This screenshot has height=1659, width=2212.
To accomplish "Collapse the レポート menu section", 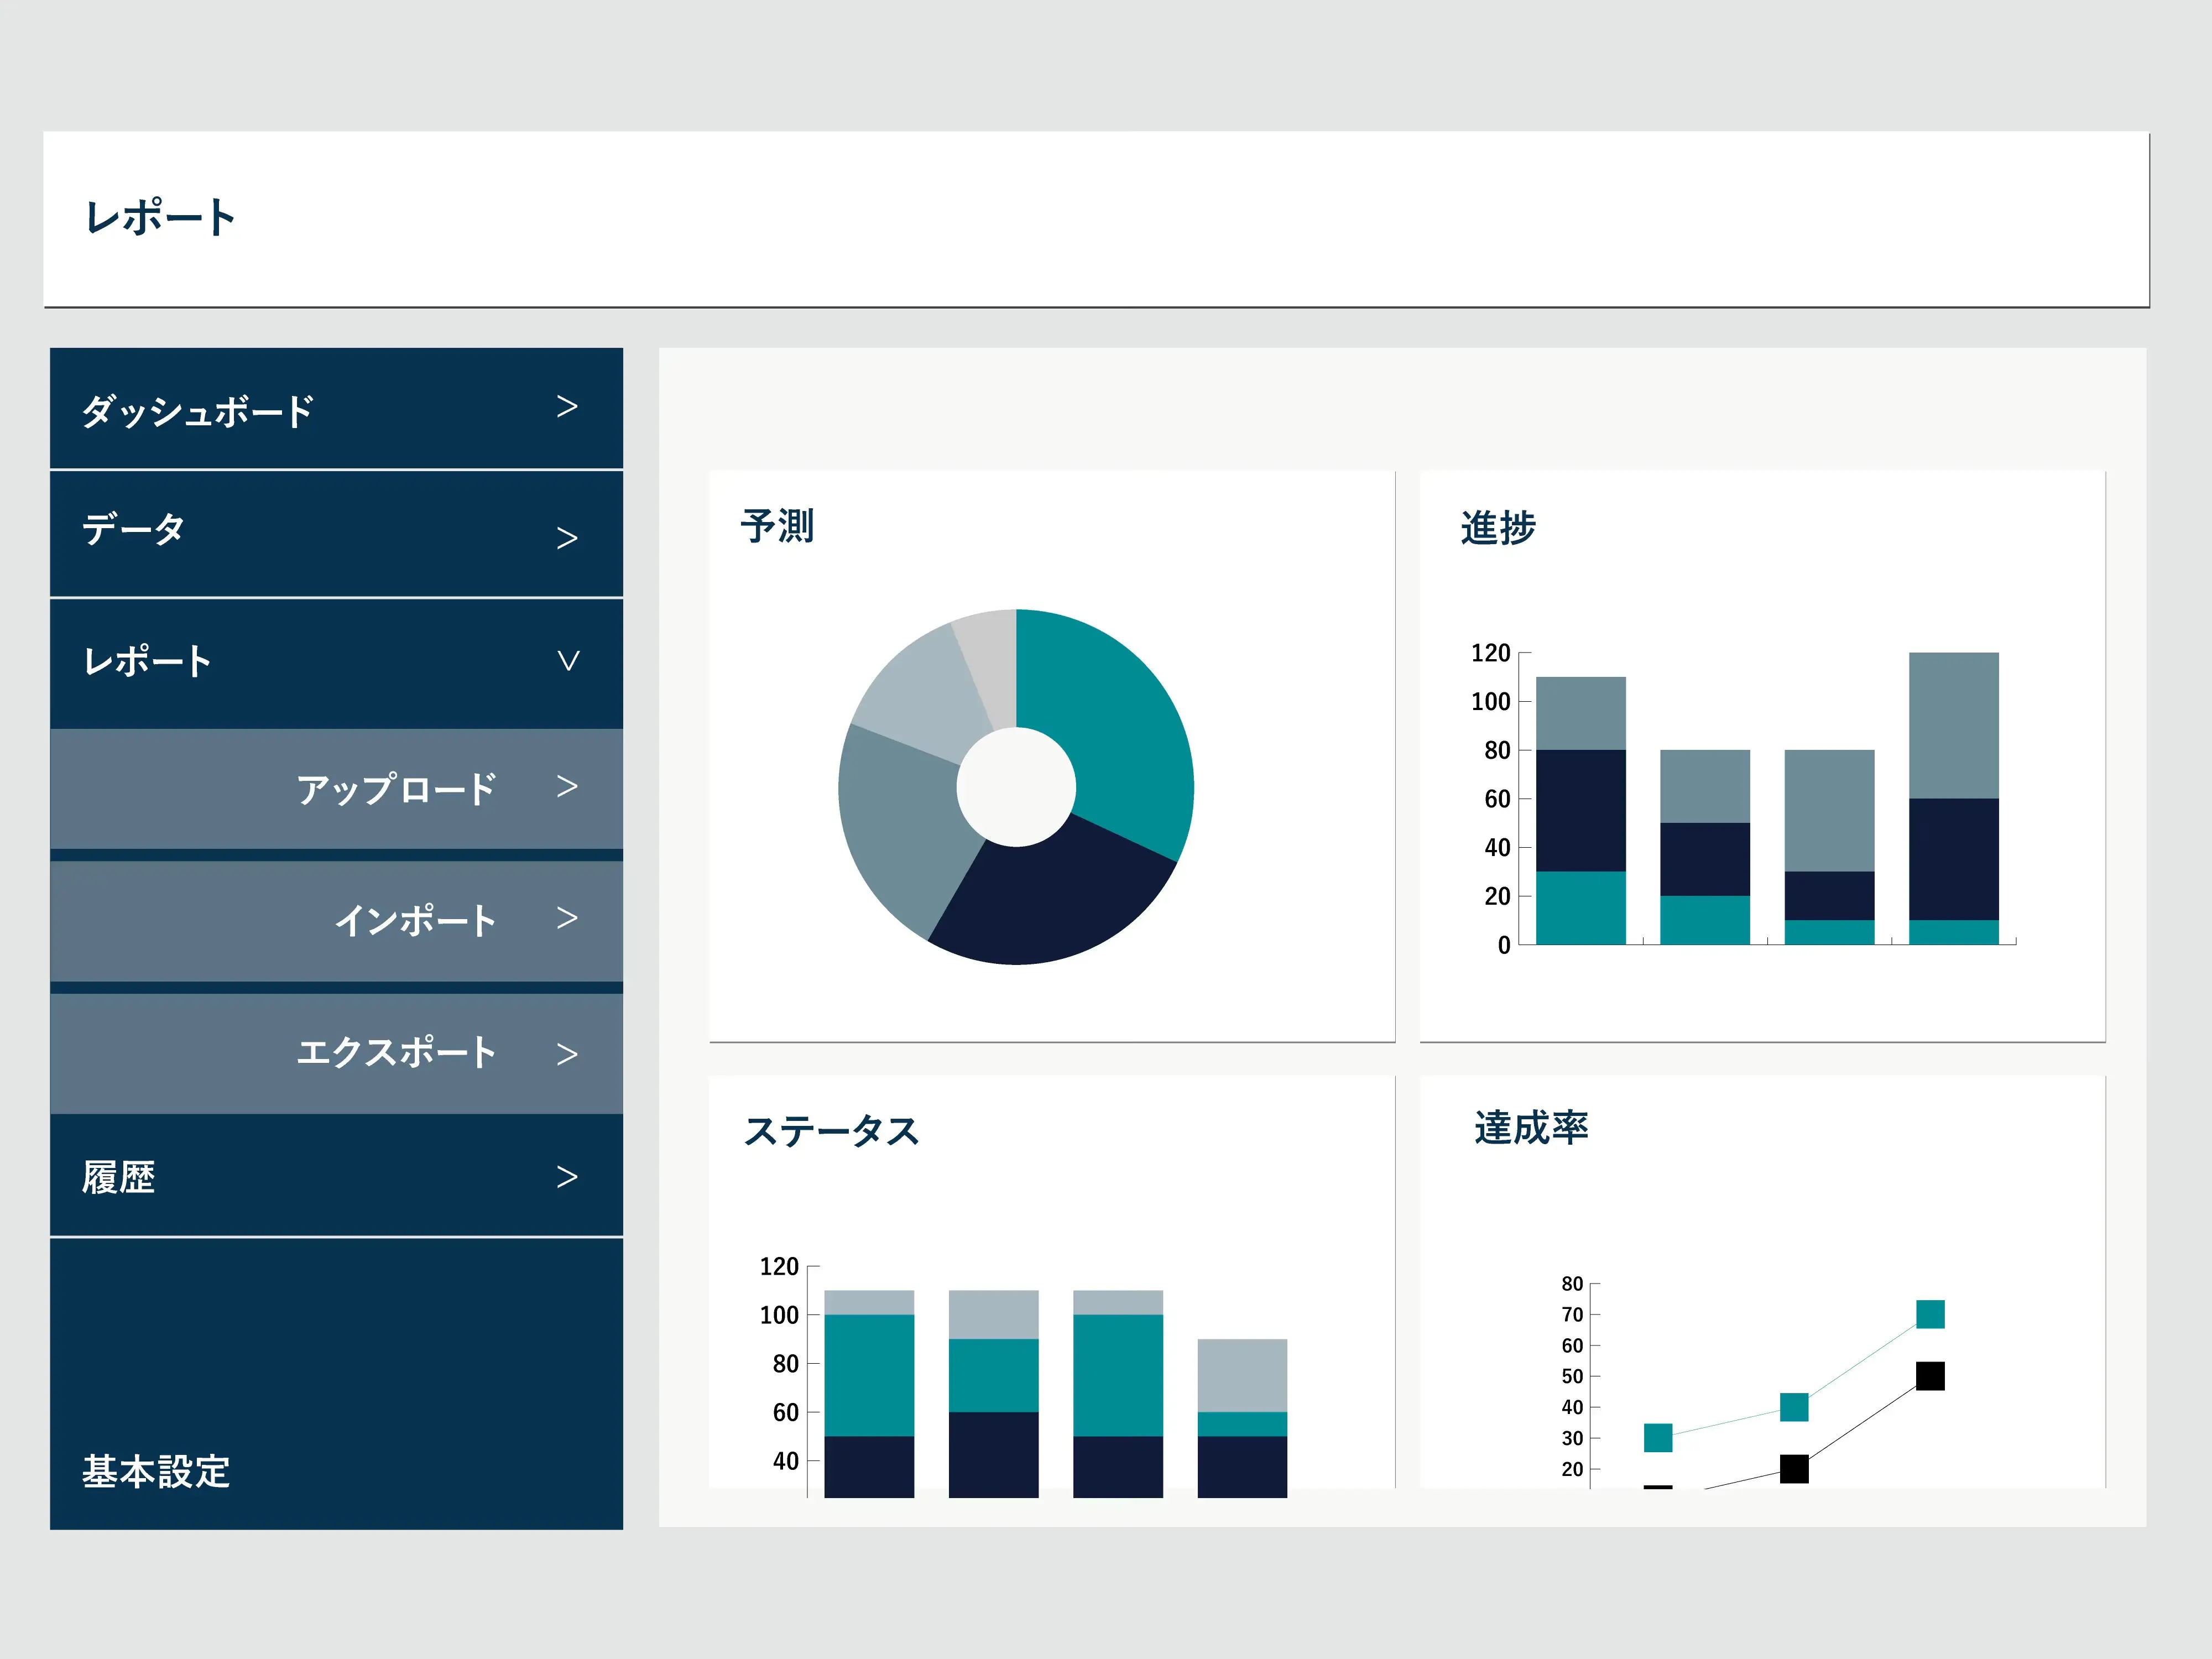I will pos(567,661).
